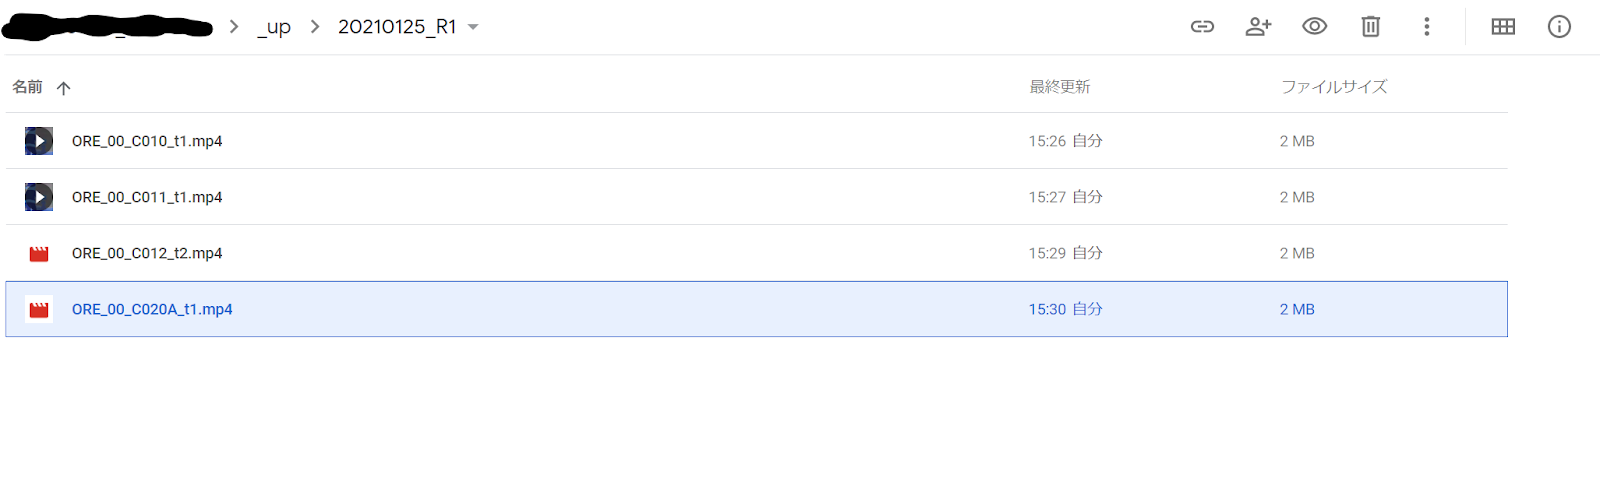Click the red video icon of ORE_00_C012_t2.mp4
The image size is (1600, 489).
pyautogui.click(x=39, y=254)
